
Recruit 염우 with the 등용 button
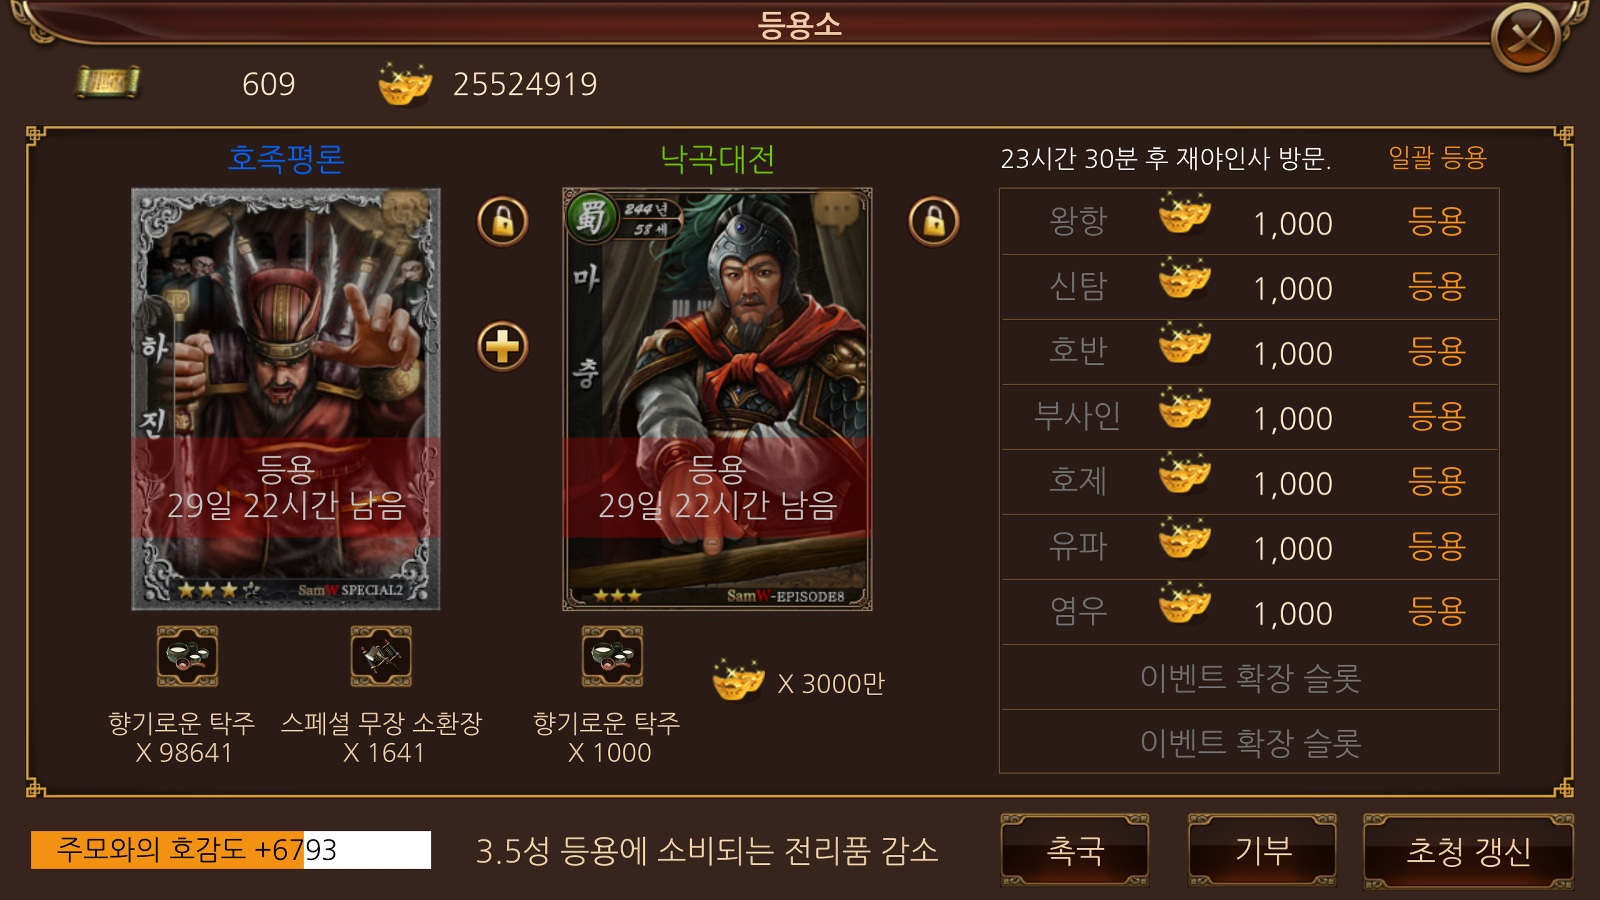(1436, 612)
